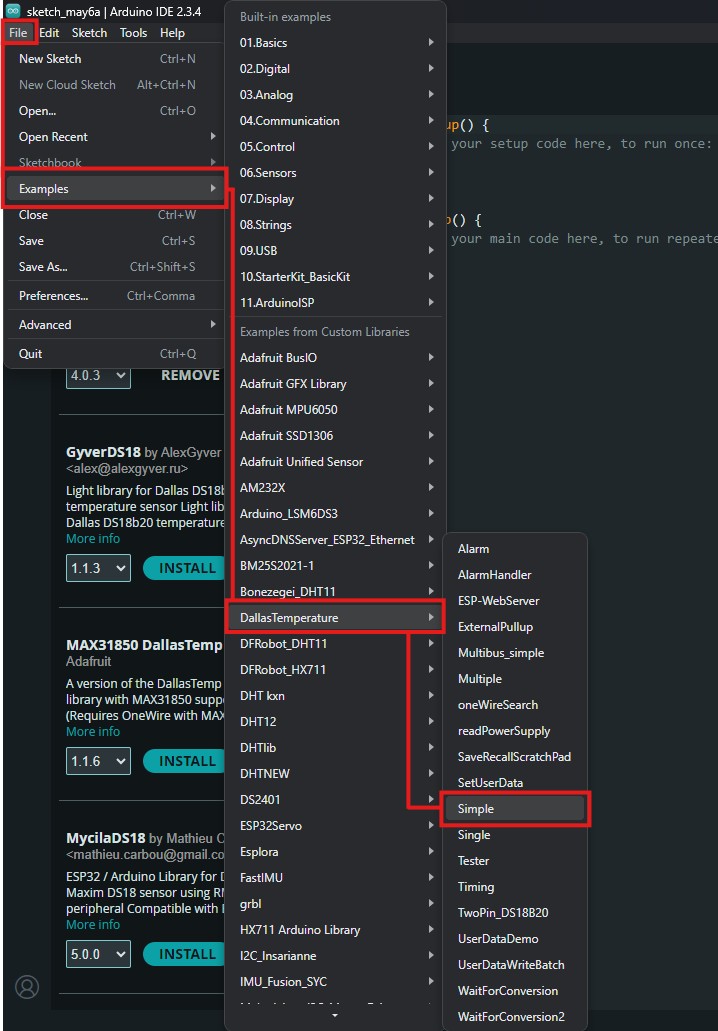Open DallasTemperature examples submenu

click(x=336, y=618)
